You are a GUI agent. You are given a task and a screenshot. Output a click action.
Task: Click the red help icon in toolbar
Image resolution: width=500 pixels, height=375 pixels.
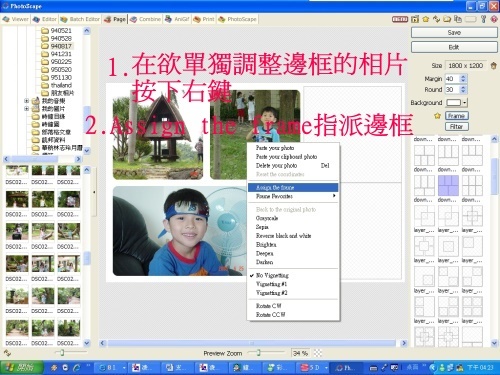[x=494, y=19]
